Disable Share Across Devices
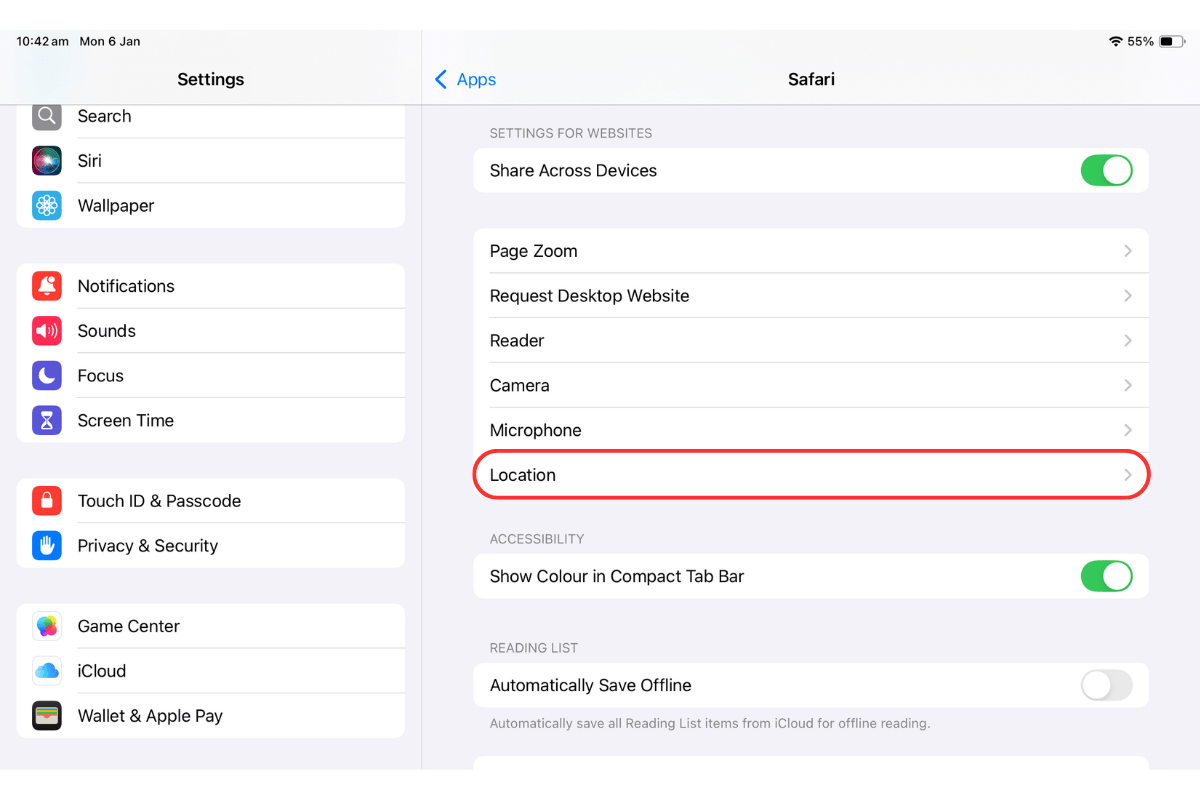 tap(1106, 170)
